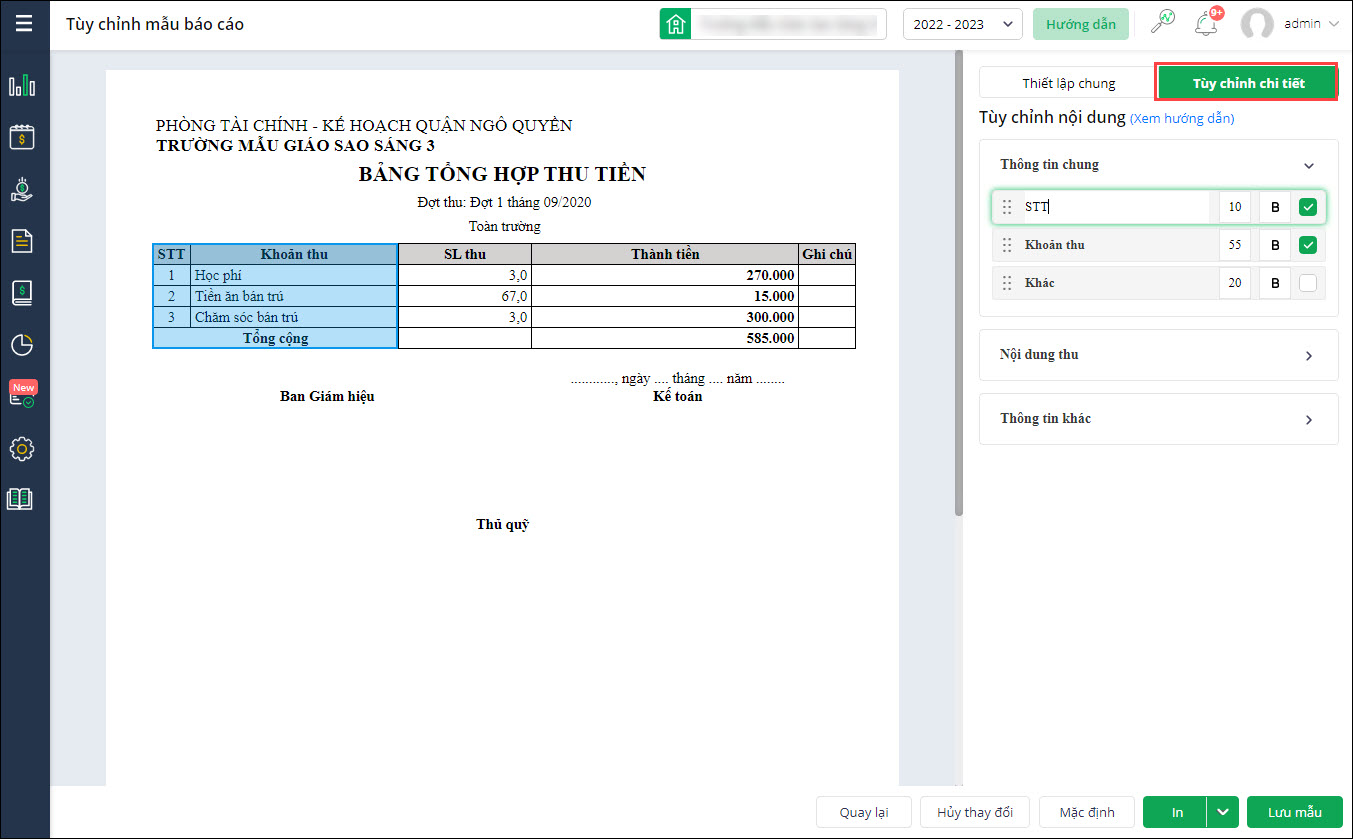Click the blurred school name field
The height and width of the screenshot is (839, 1353).
[x=789, y=24]
